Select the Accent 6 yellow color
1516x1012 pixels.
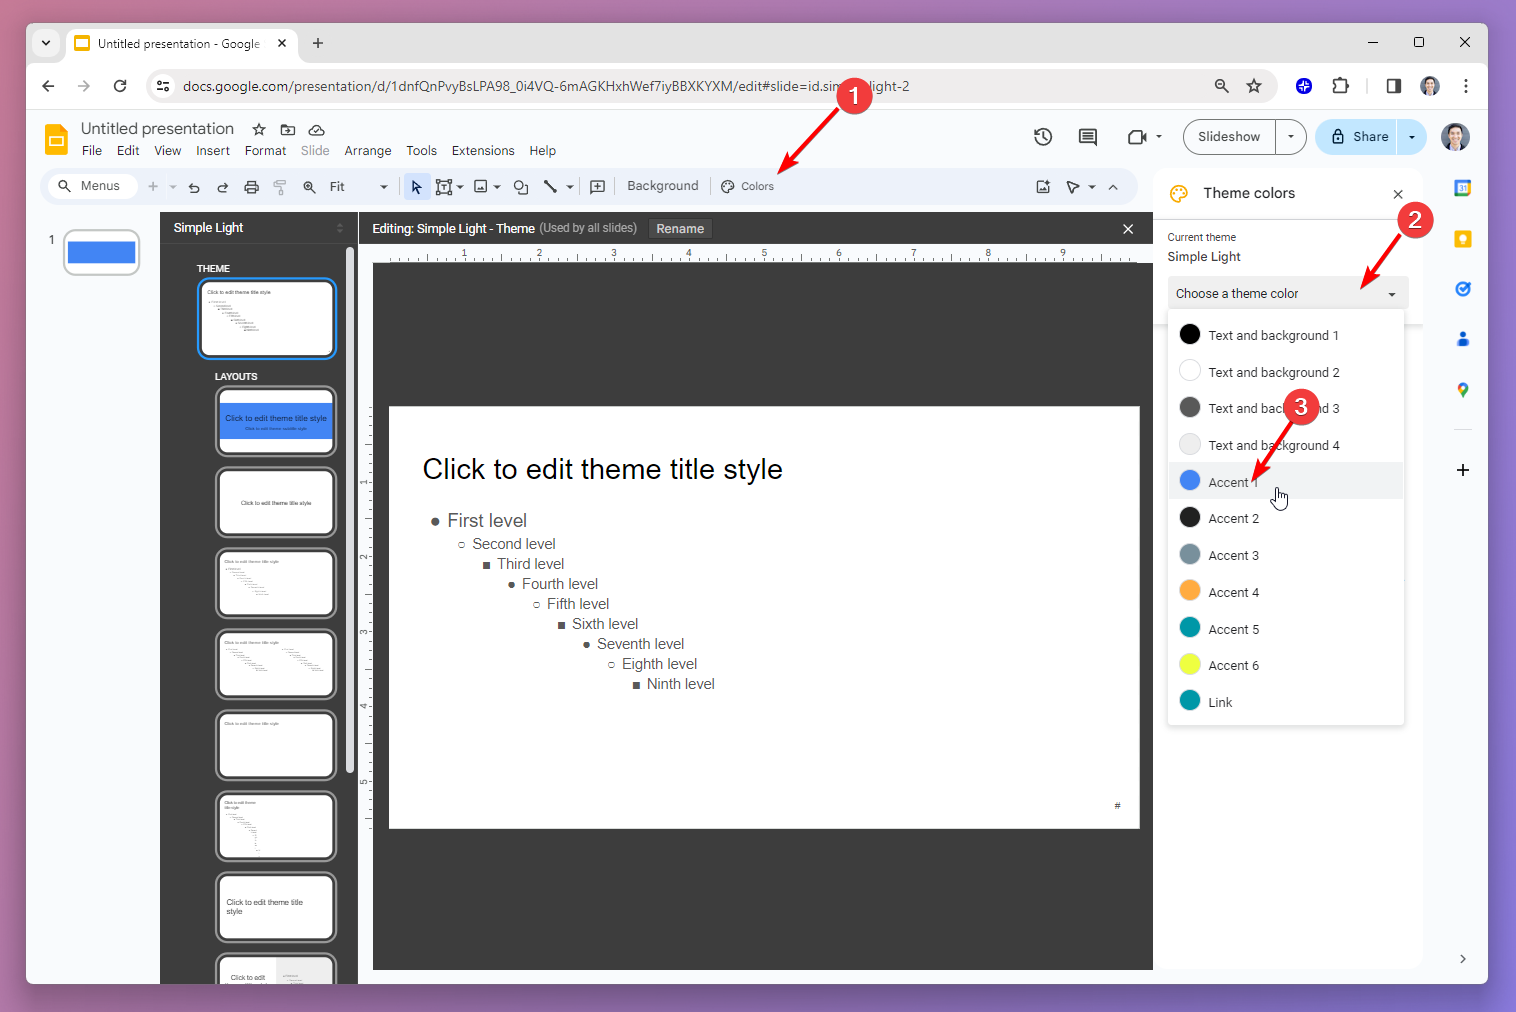(1286, 665)
